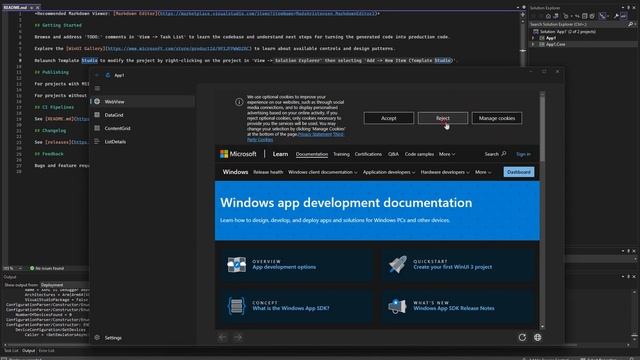
Task: Switch to the Error List tab
Action: pos(46,351)
